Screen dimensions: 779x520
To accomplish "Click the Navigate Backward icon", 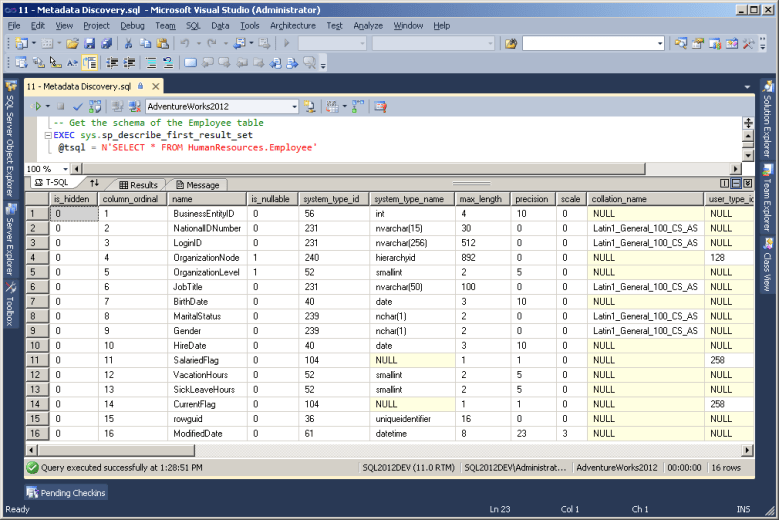I will 240,44.
